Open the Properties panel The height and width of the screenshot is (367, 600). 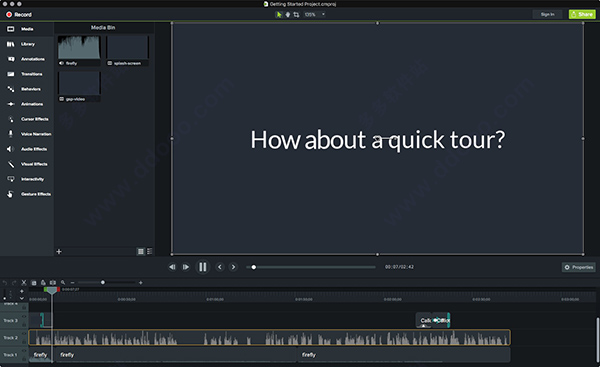(x=579, y=267)
